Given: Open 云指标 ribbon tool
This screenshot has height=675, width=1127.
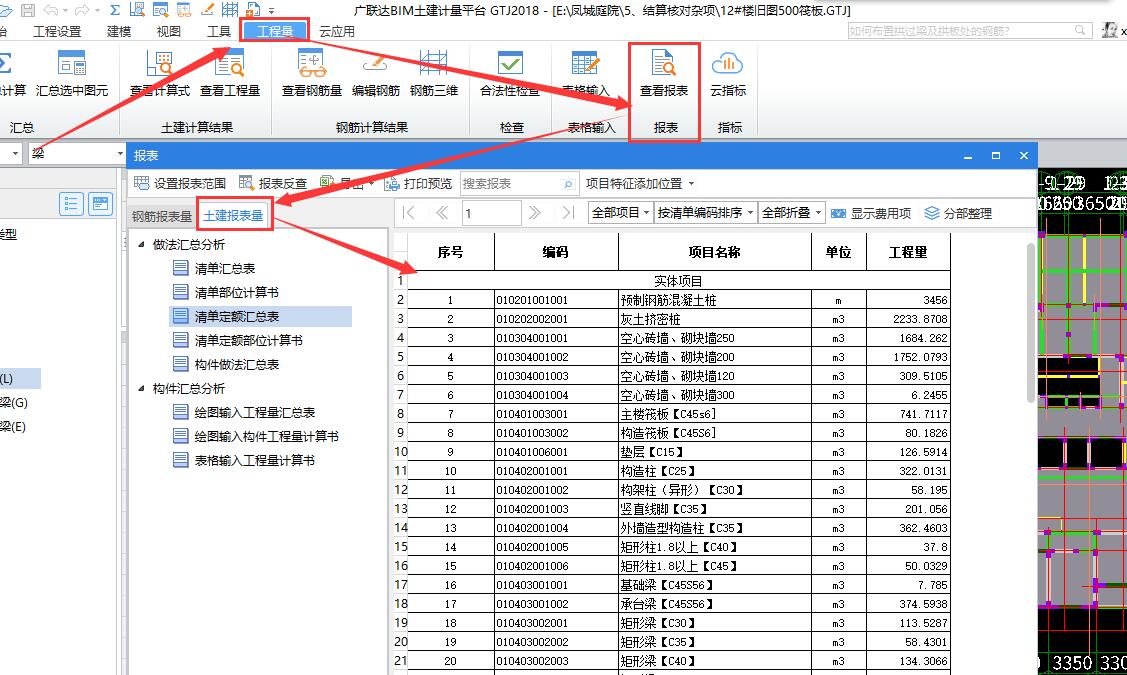Looking at the screenshot, I should (727, 73).
